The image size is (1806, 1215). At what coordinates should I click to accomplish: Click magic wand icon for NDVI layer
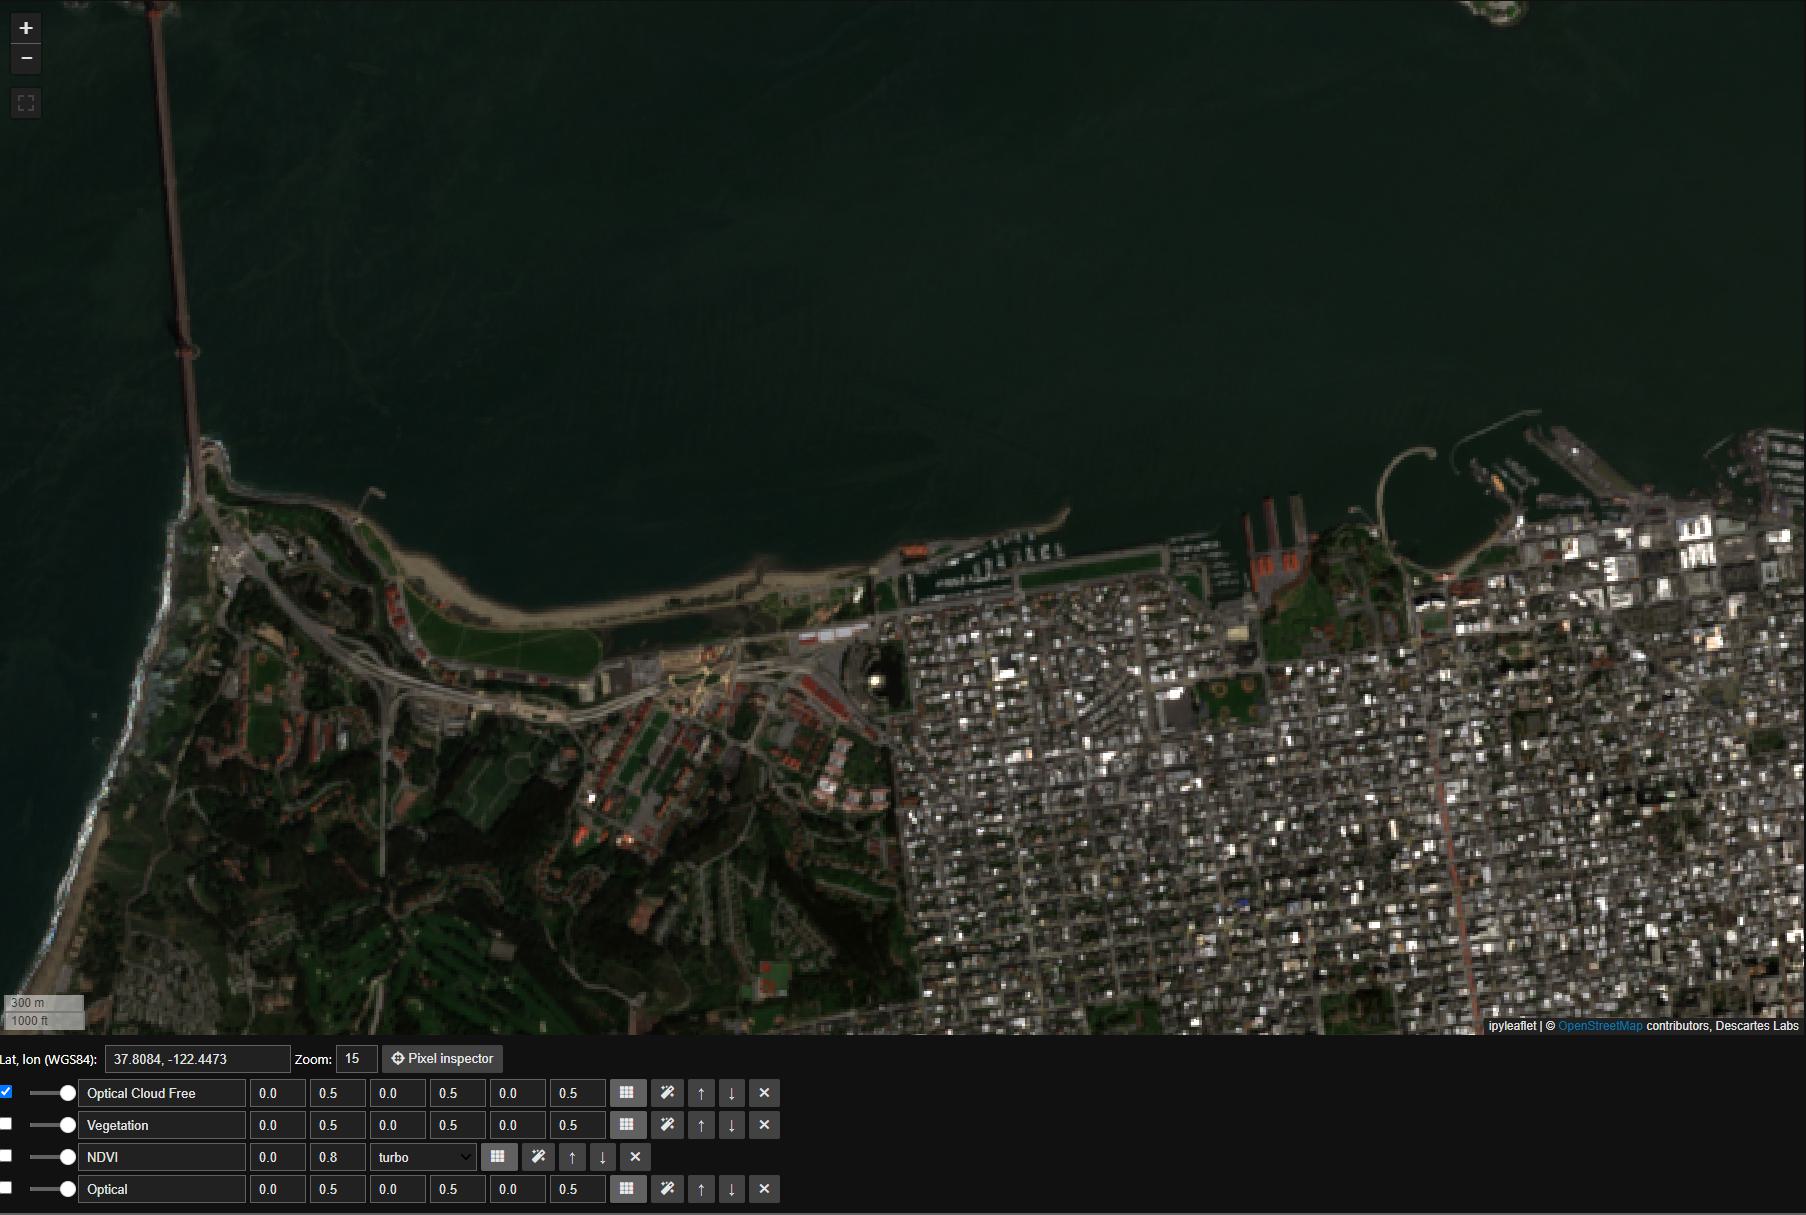538,1157
